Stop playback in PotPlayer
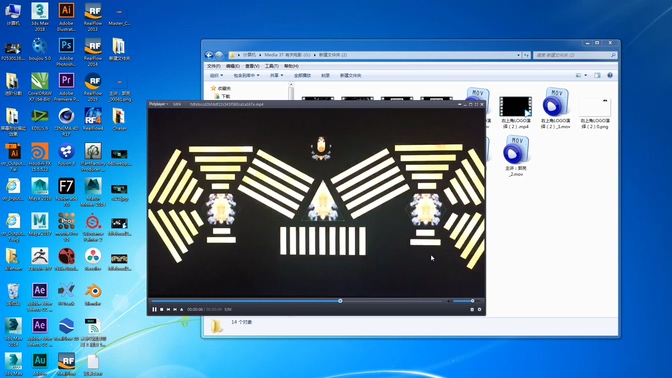 pos(162,309)
